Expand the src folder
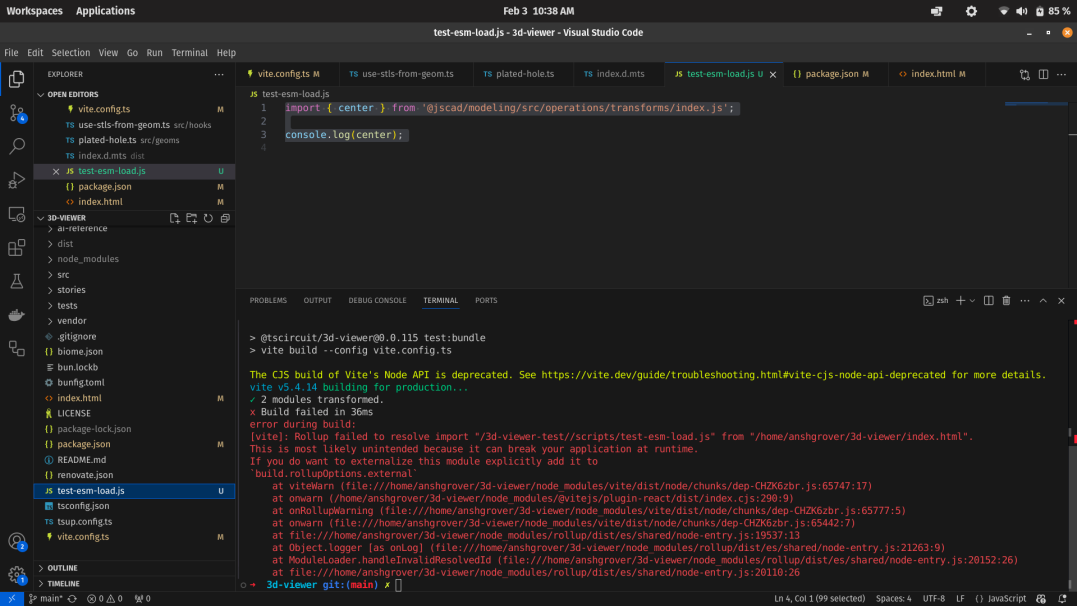This screenshot has height=606, width=1077. point(63,275)
